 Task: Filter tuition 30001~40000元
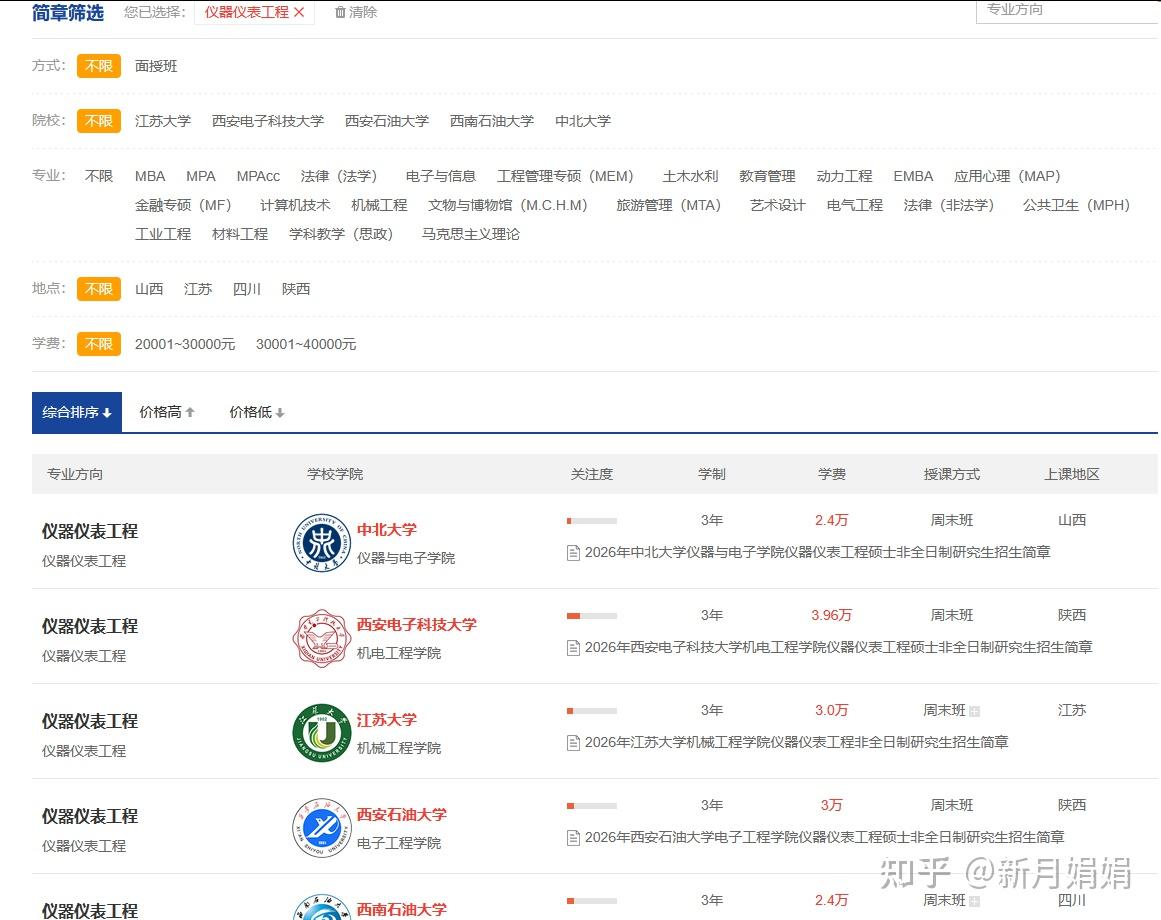306,344
